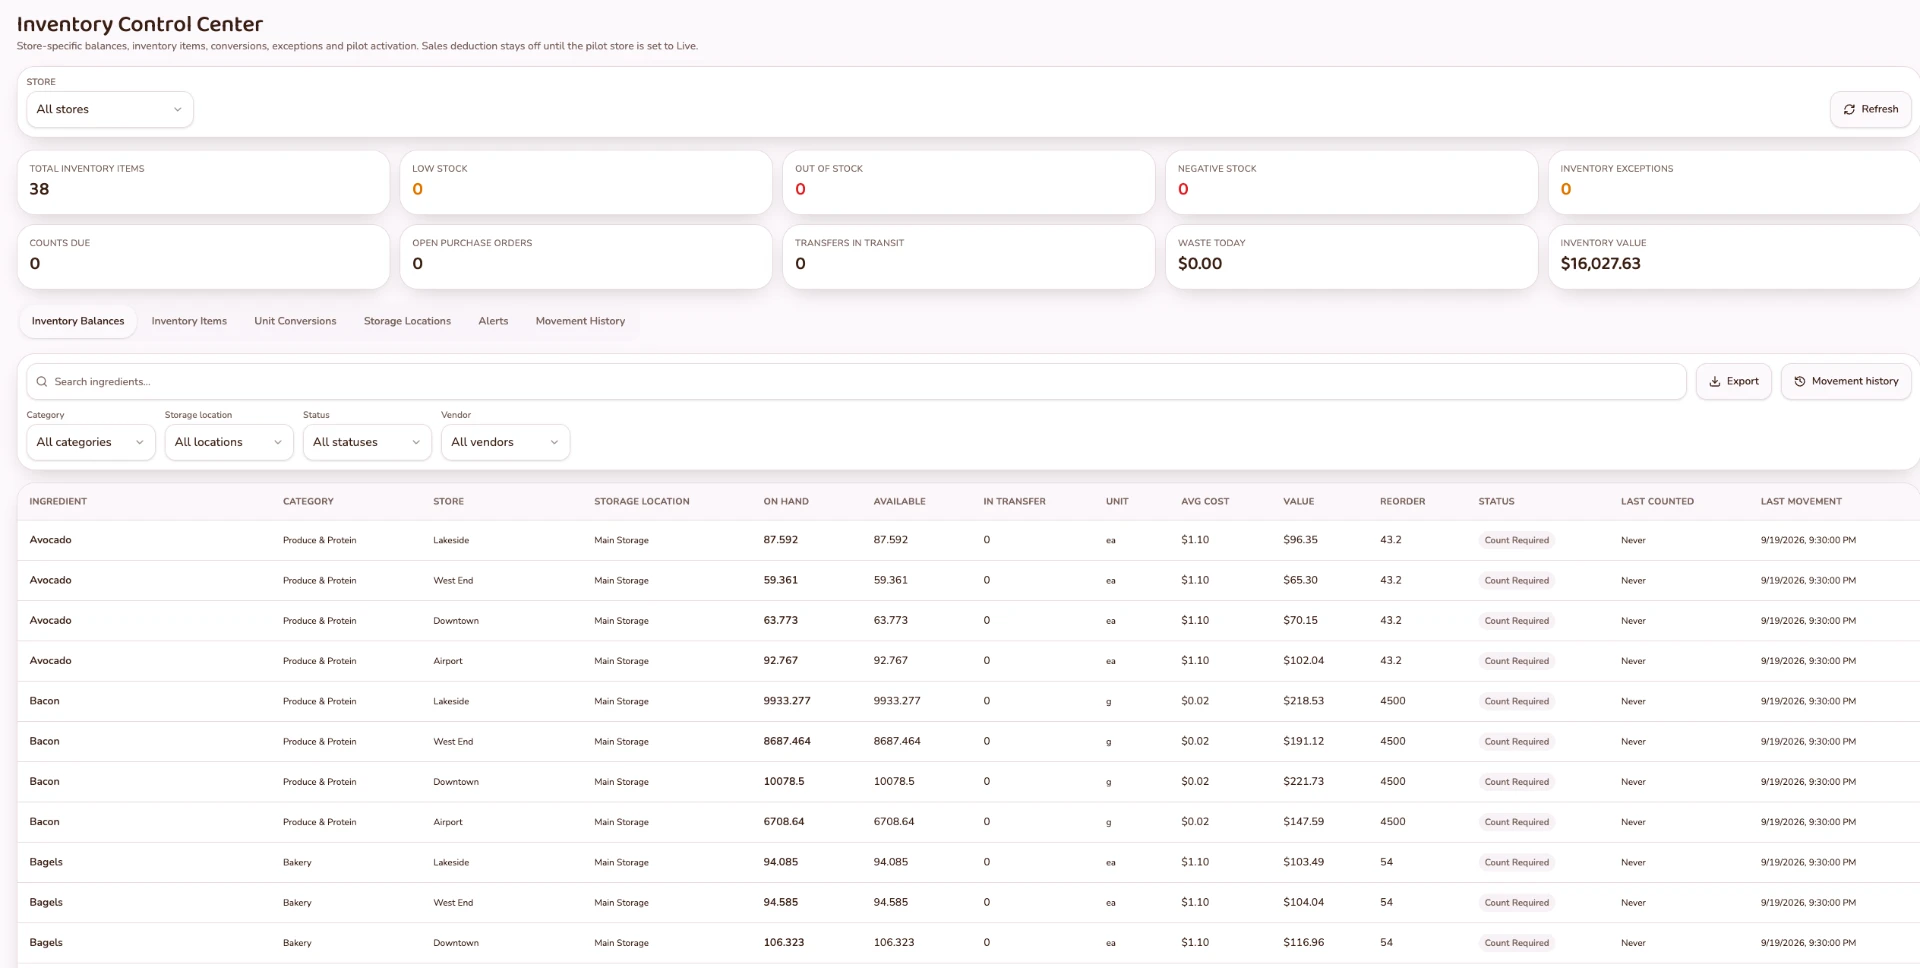Image resolution: width=1920 pixels, height=968 pixels.
Task: Click the Negative Stock card
Action: [1351, 182]
